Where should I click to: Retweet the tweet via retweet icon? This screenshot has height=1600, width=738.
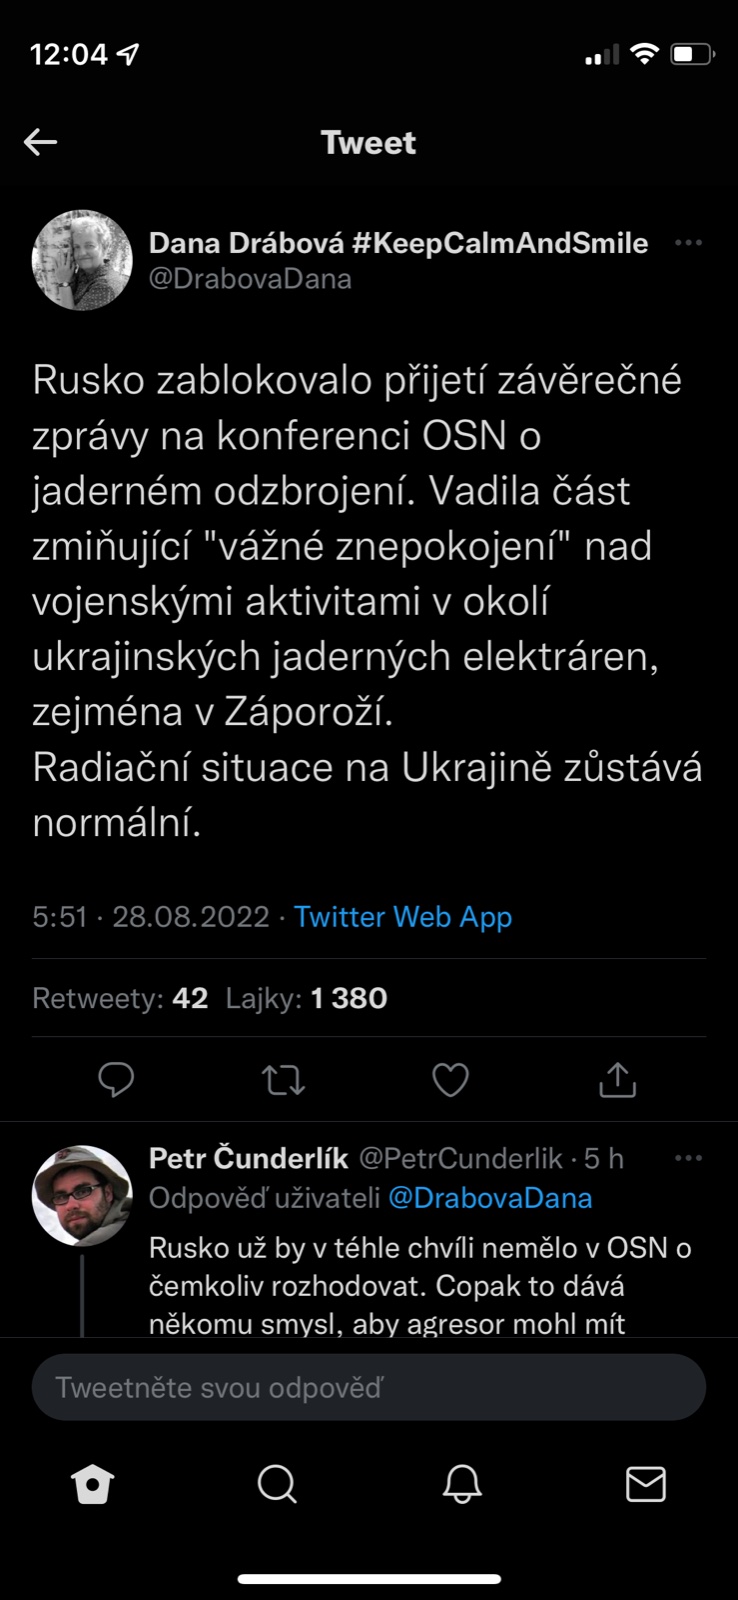[283, 1080]
